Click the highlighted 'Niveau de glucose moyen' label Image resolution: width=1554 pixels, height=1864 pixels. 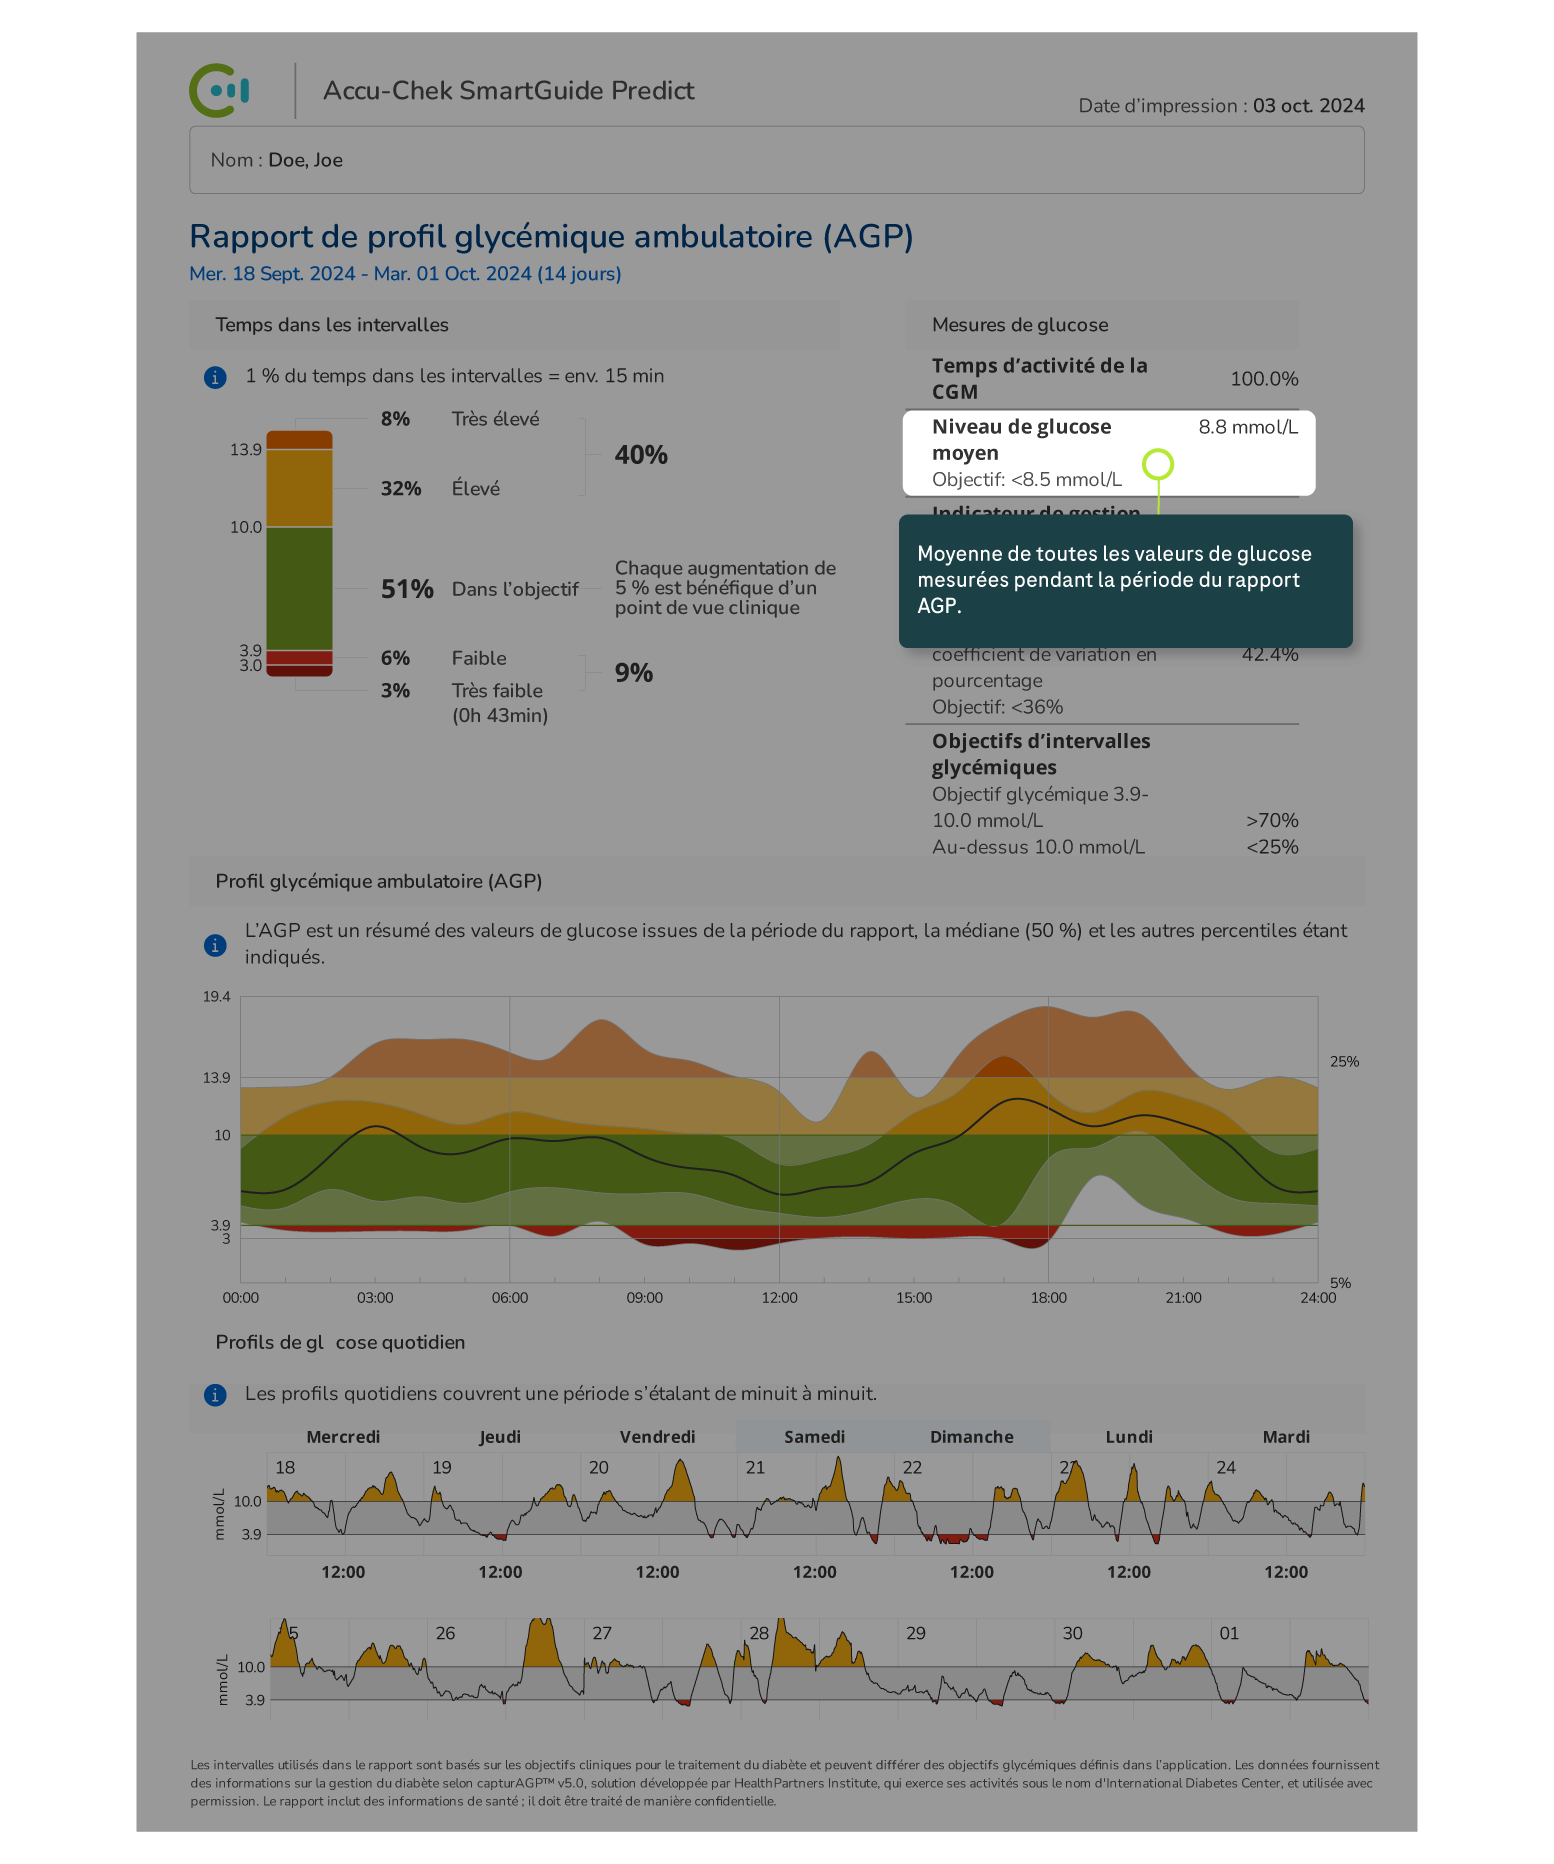pos(1021,440)
